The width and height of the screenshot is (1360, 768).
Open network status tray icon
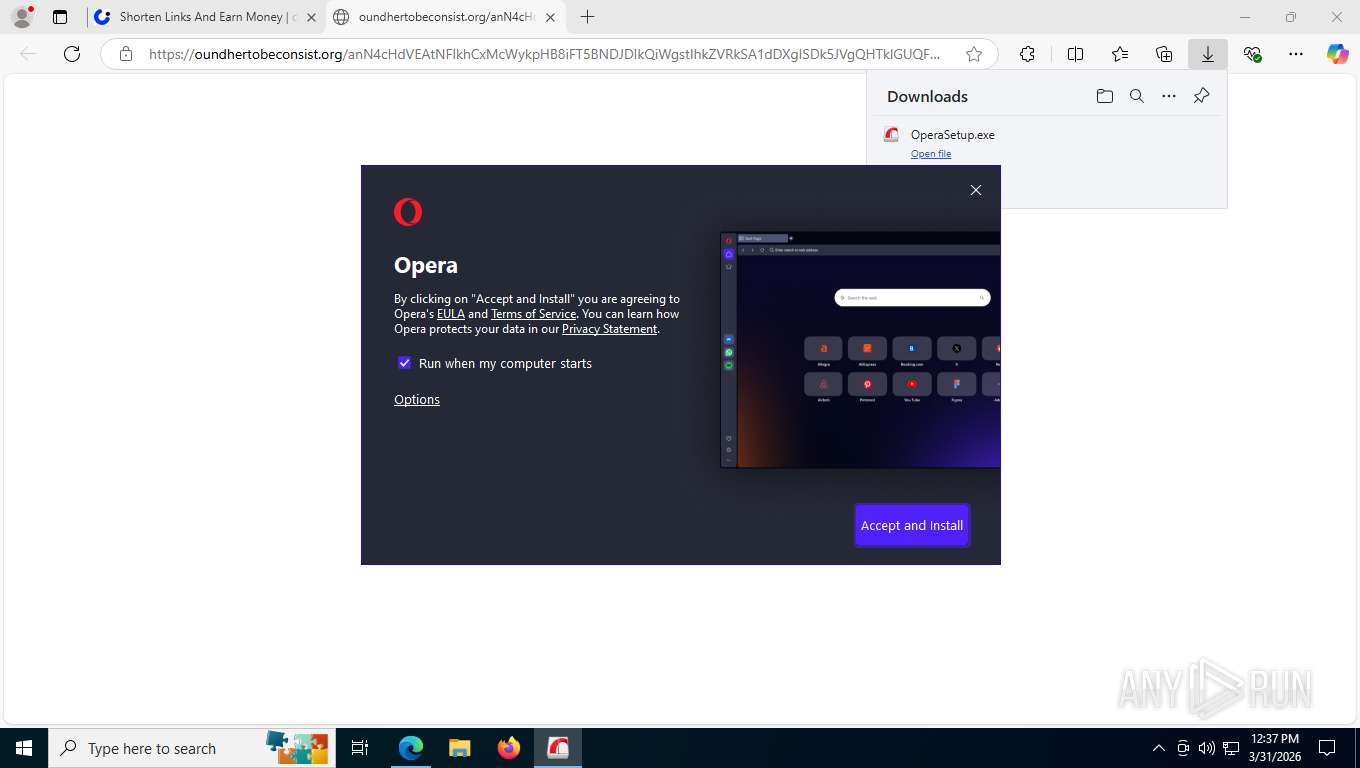tap(1231, 748)
